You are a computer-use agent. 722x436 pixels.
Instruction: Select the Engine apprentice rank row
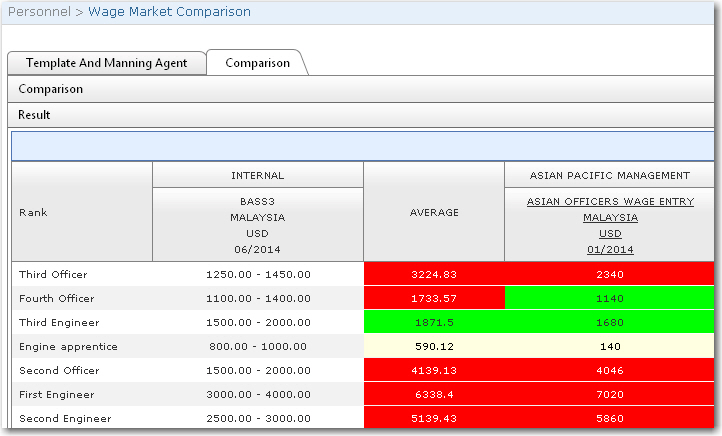coord(68,347)
